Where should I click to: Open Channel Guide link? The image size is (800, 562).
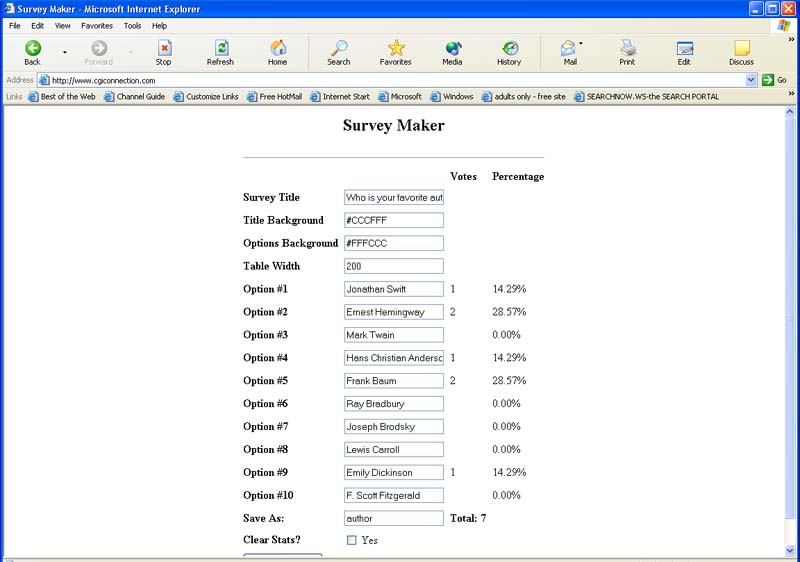(x=135, y=96)
